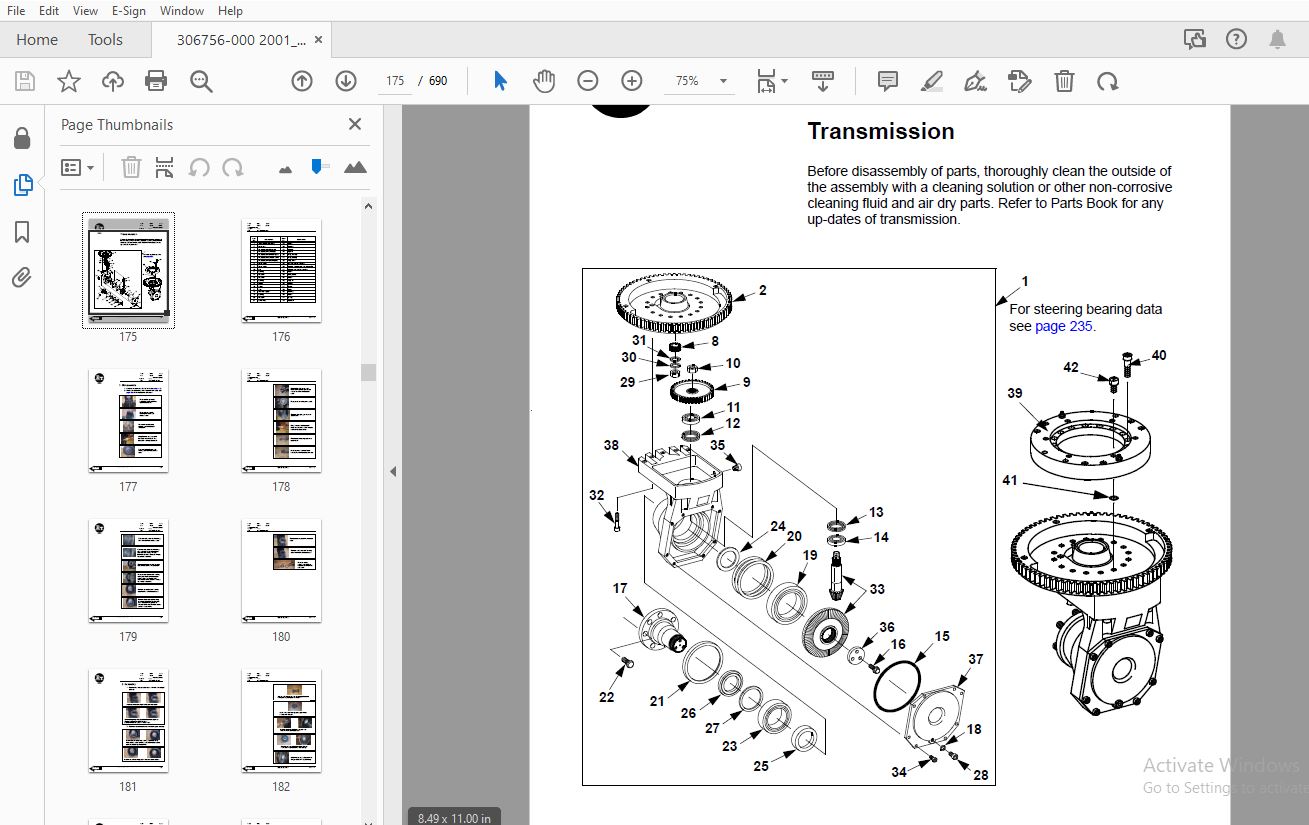Open the View menu
This screenshot has height=825, width=1309.
point(86,11)
